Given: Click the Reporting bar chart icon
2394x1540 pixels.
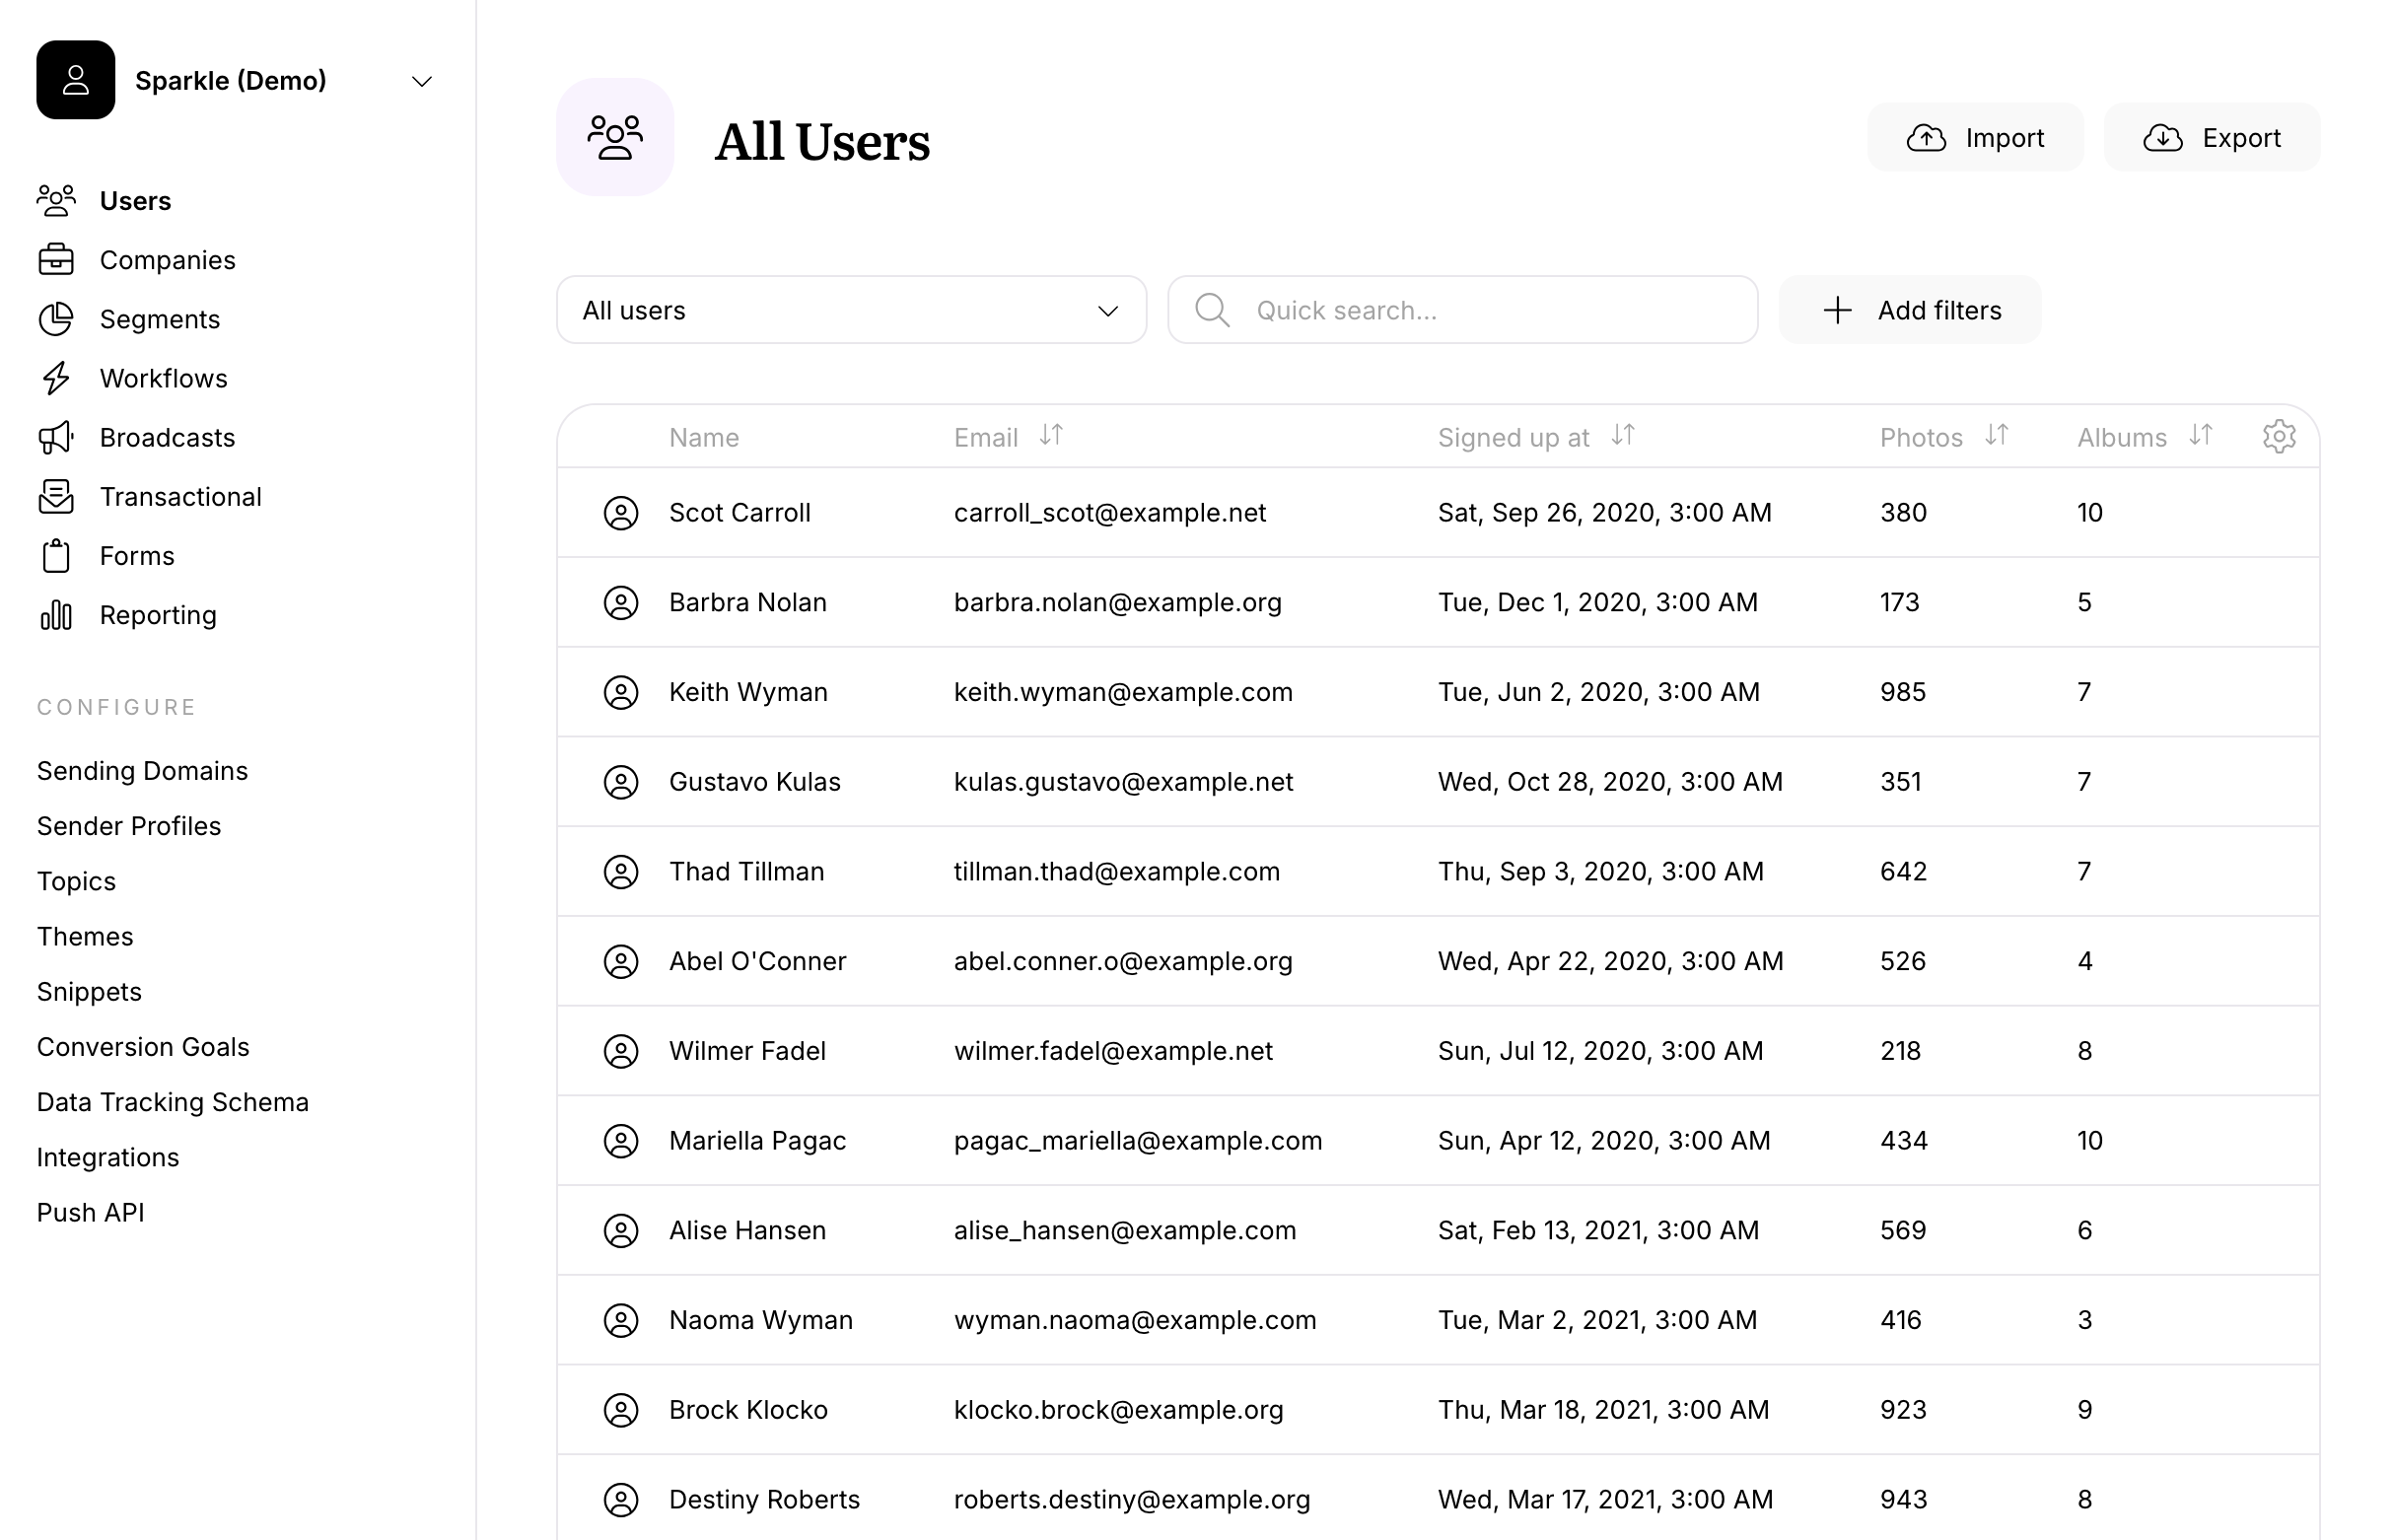Looking at the screenshot, I should point(56,615).
